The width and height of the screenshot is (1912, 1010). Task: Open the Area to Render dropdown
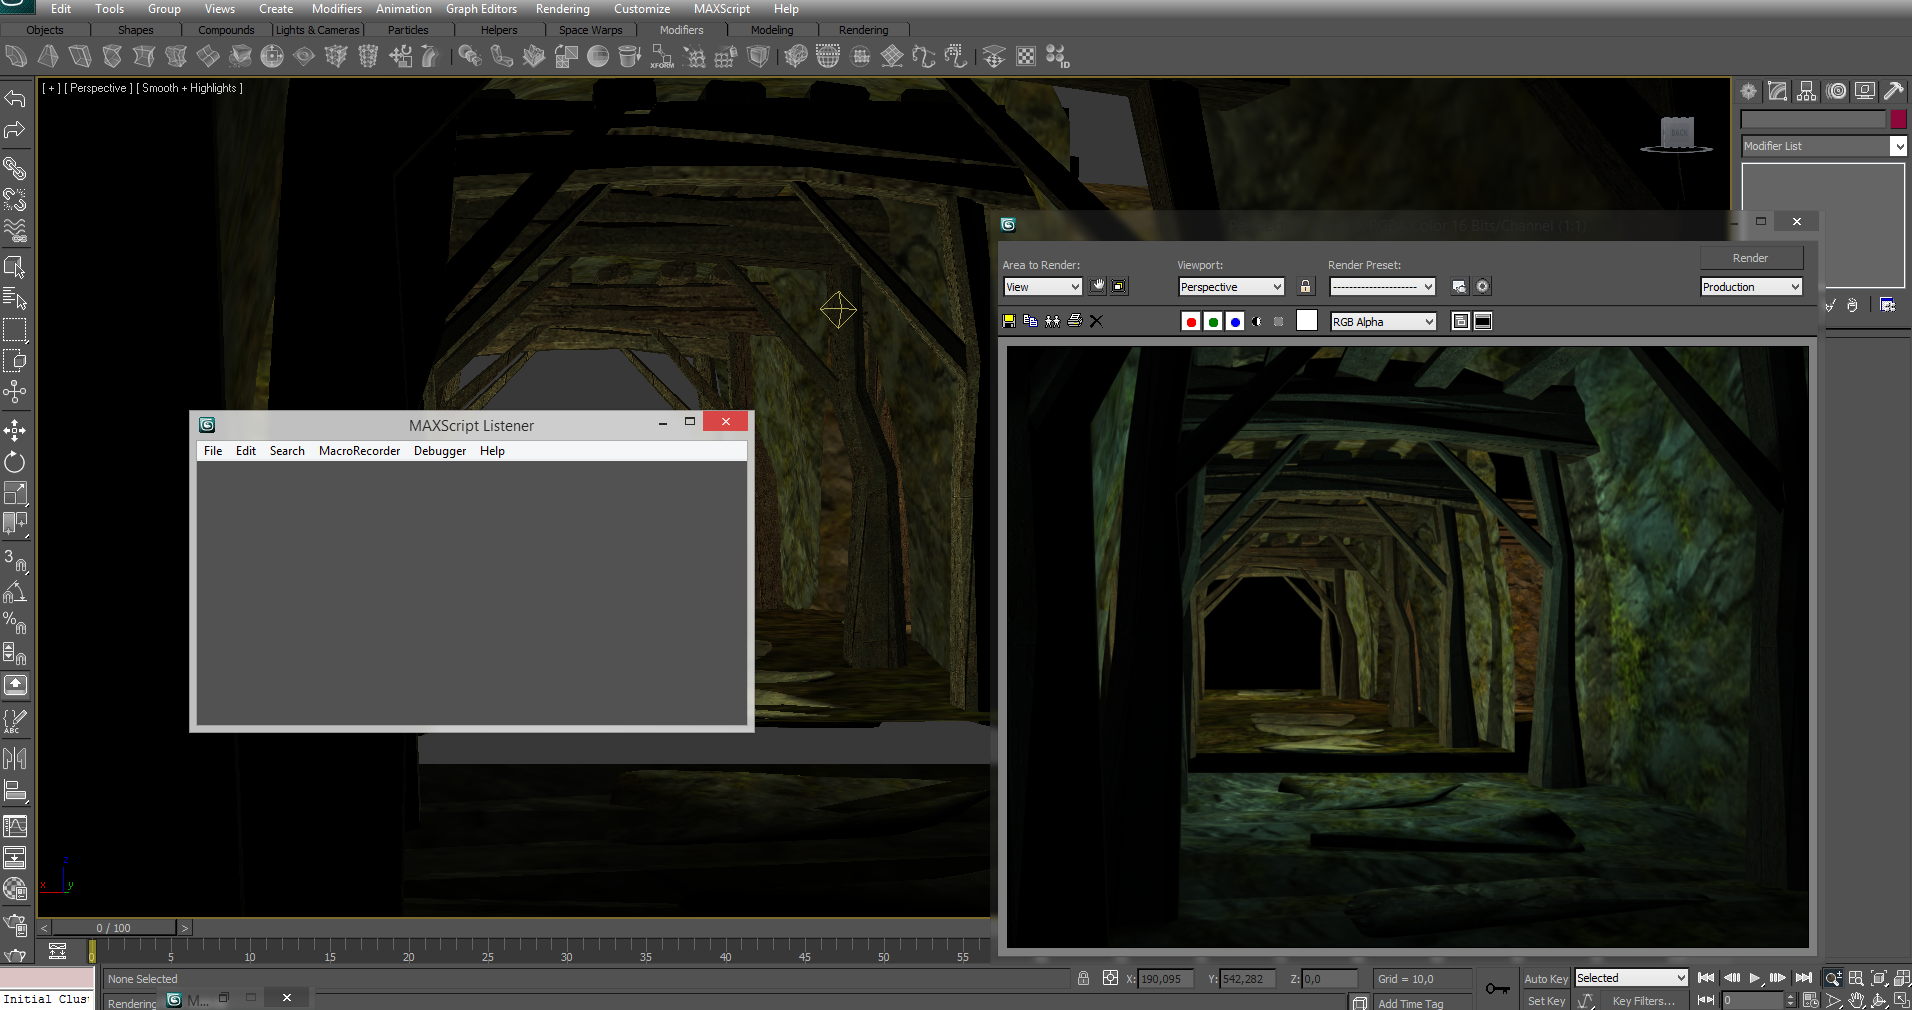(x=1042, y=287)
